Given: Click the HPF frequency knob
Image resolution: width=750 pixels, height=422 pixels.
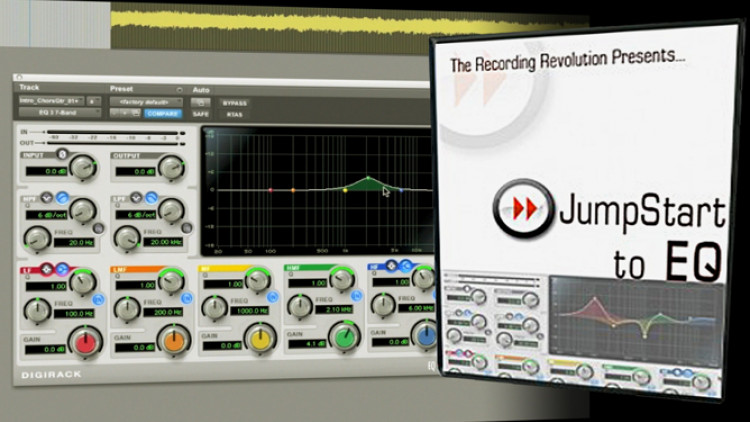Looking at the screenshot, I should (x=37, y=238).
